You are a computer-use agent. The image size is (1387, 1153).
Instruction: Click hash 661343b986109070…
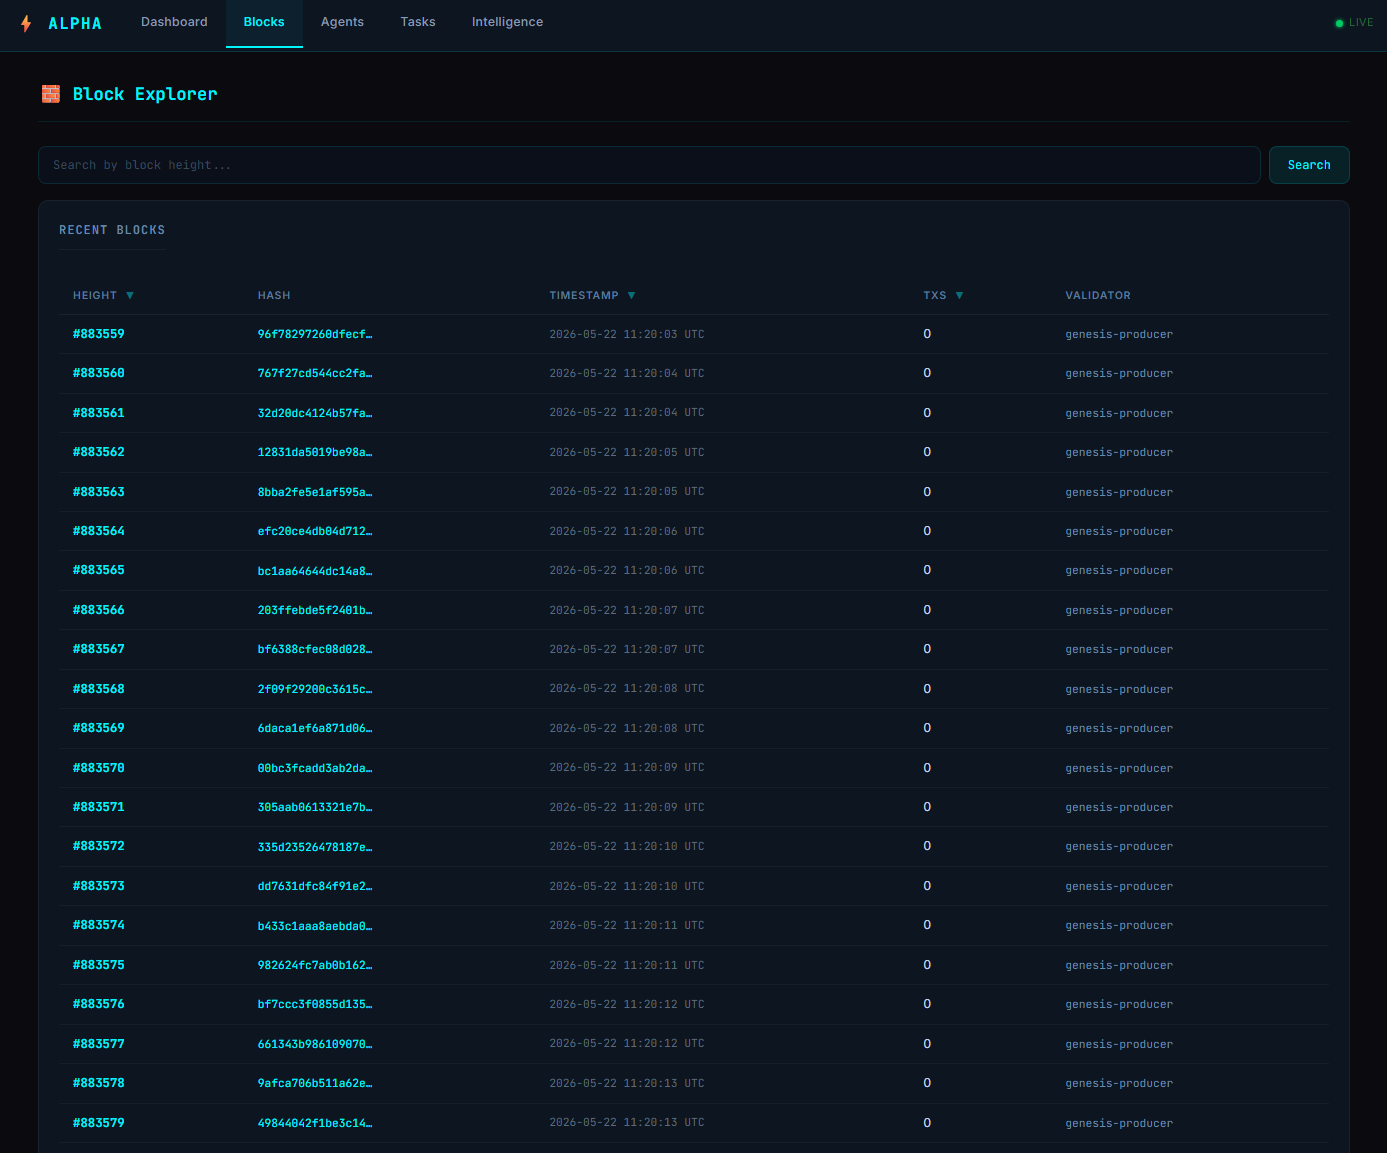coord(315,1044)
